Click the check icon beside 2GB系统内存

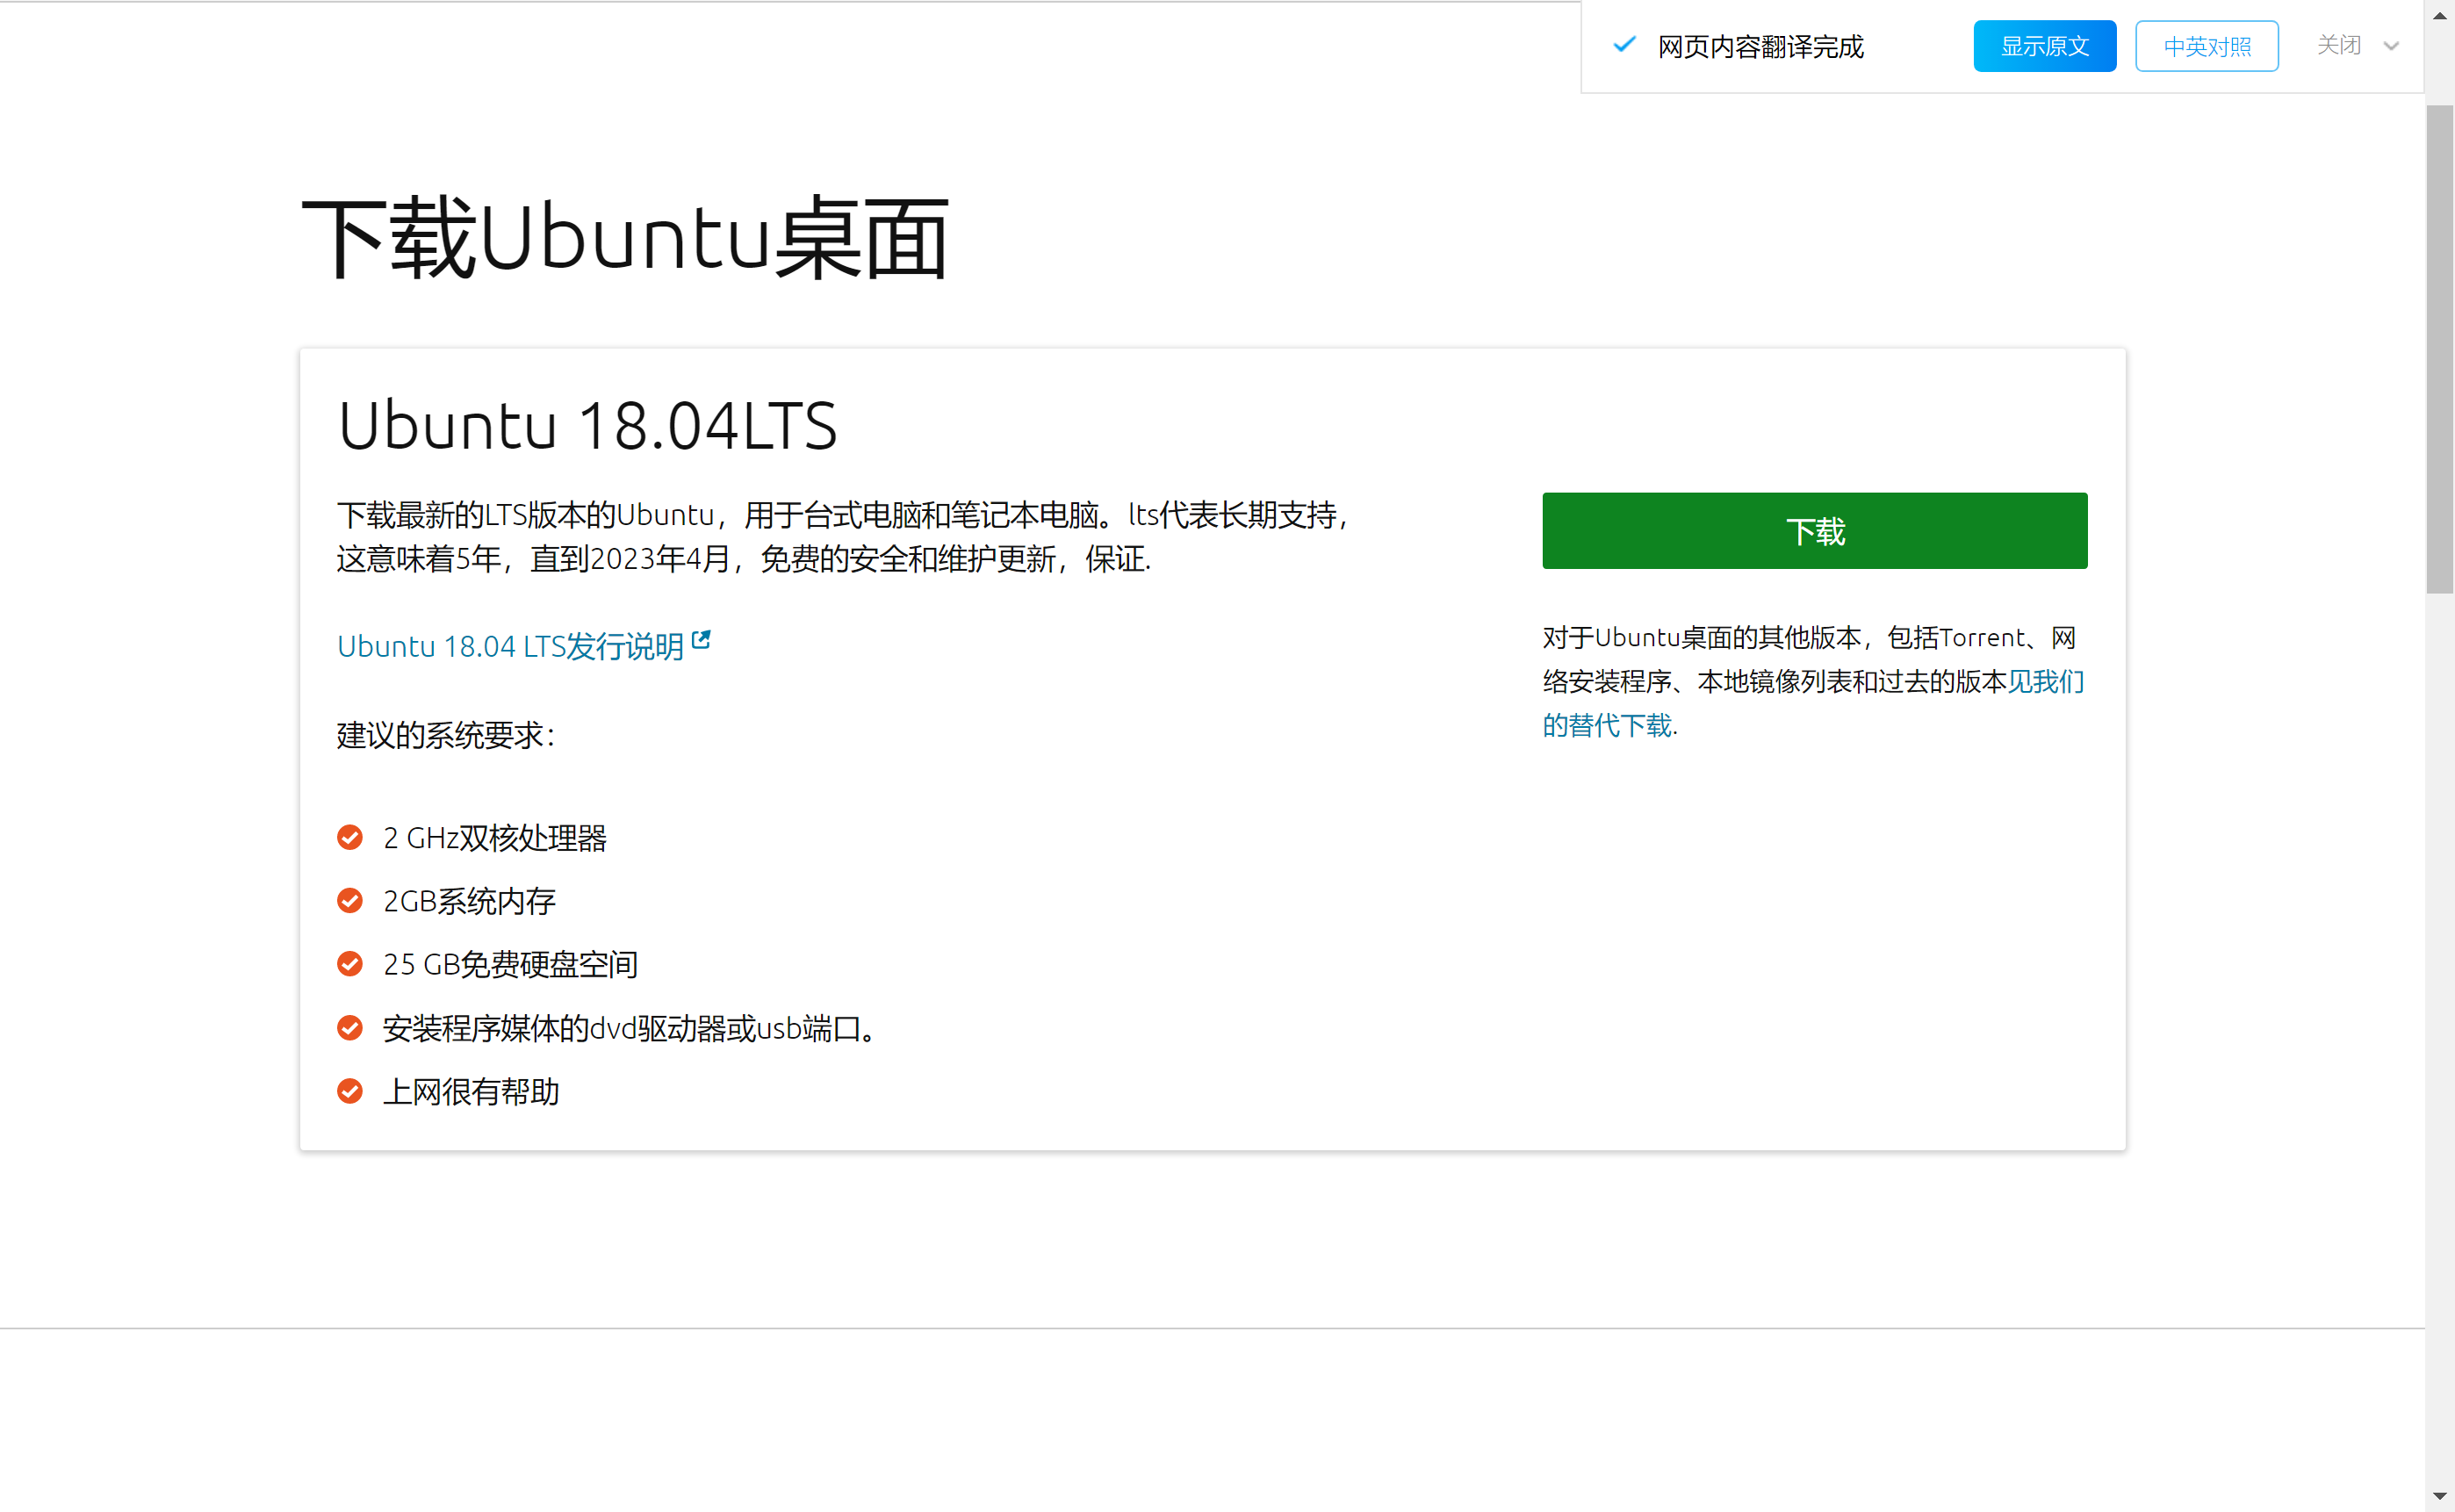point(350,900)
